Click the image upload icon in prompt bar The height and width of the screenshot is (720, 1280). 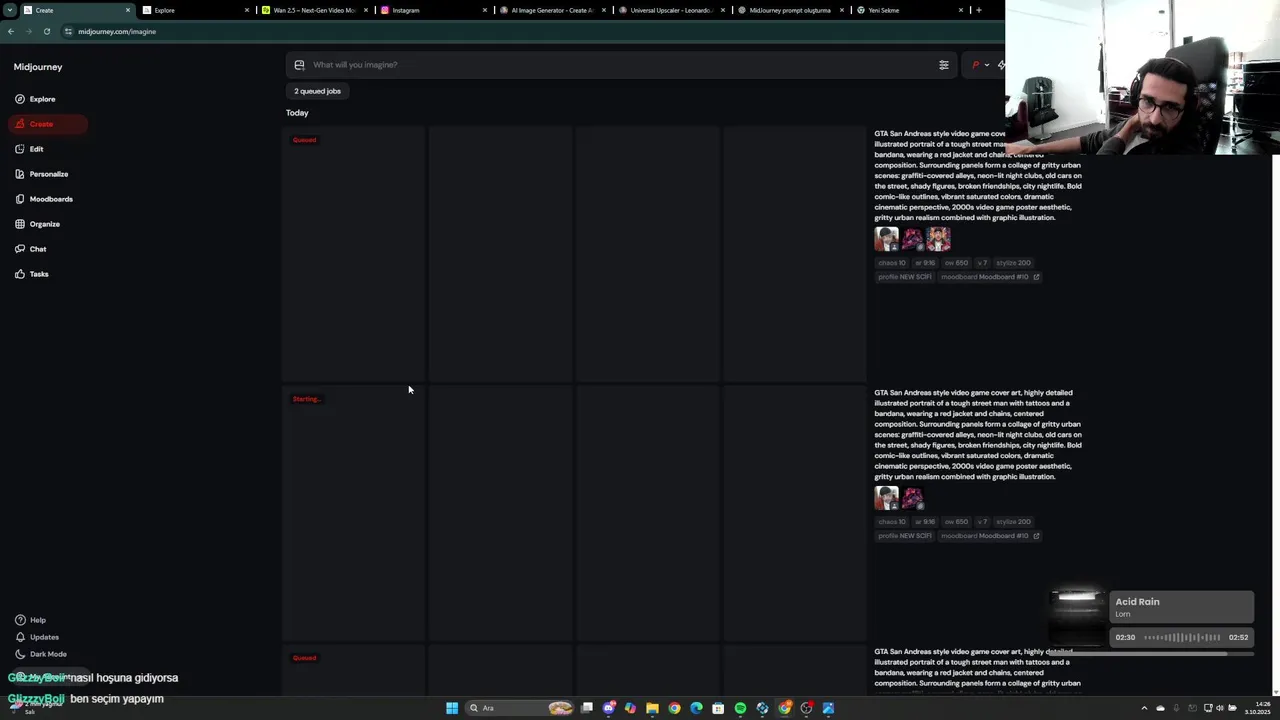click(x=299, y=65)
